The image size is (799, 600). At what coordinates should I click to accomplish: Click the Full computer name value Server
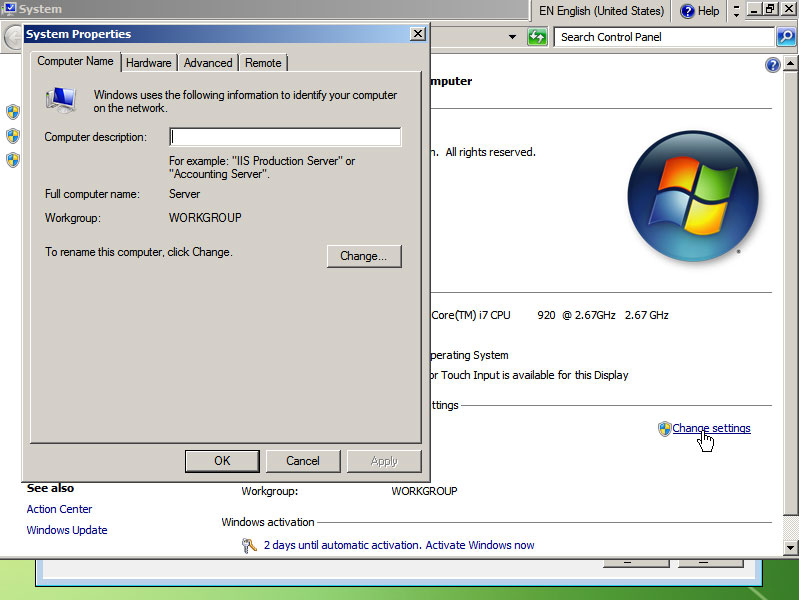click(184, 194)
